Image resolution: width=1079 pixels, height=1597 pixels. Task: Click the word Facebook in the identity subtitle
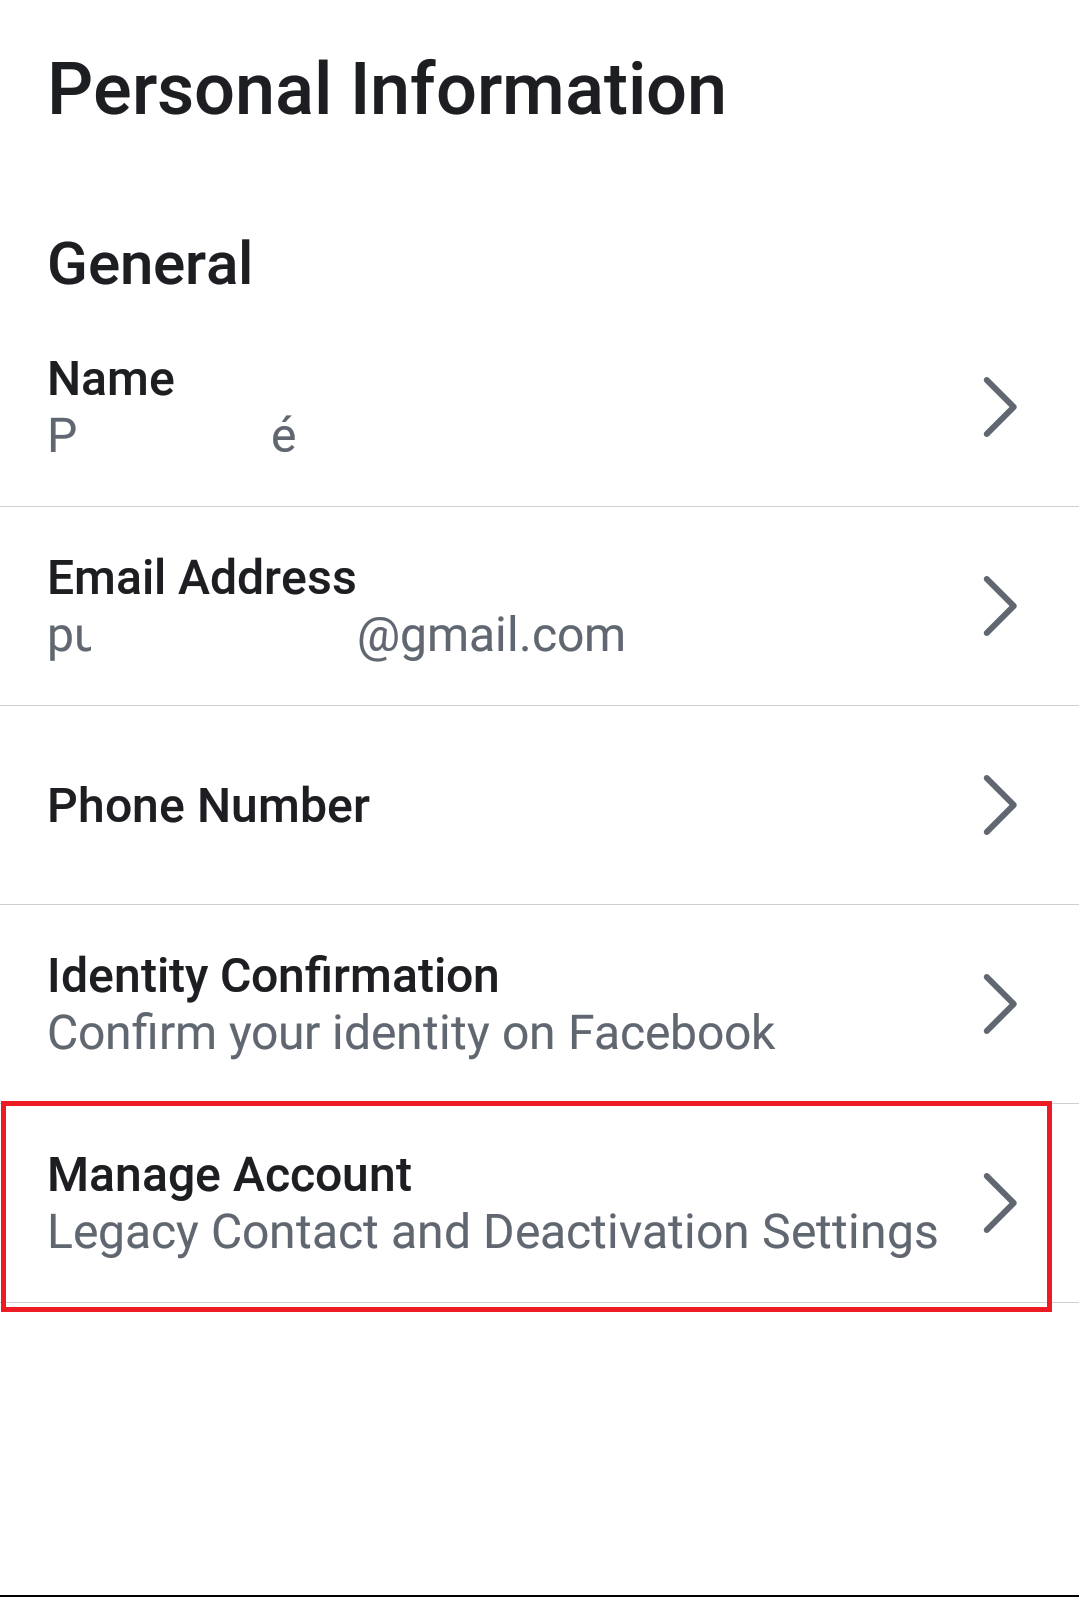pos(671,1033)
